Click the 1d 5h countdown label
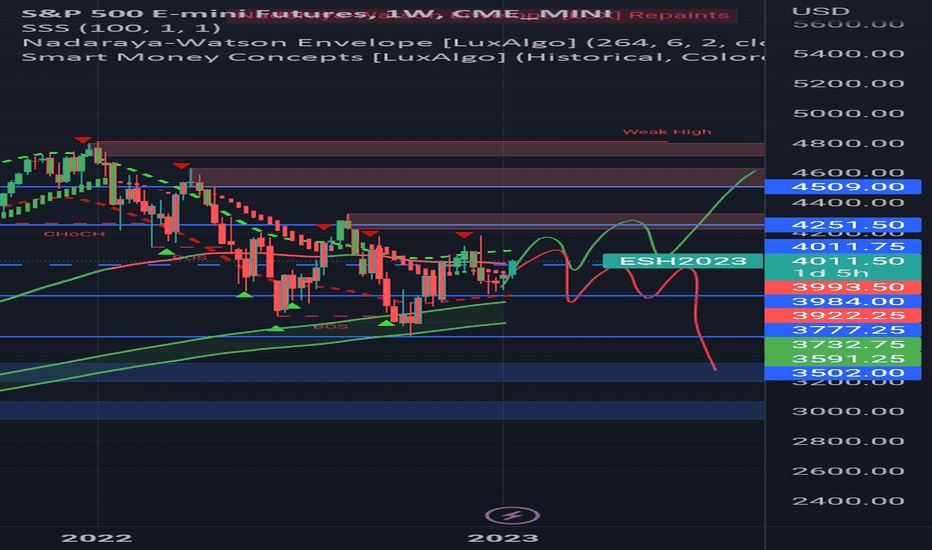The image size is (932, 550). [831, 273]
